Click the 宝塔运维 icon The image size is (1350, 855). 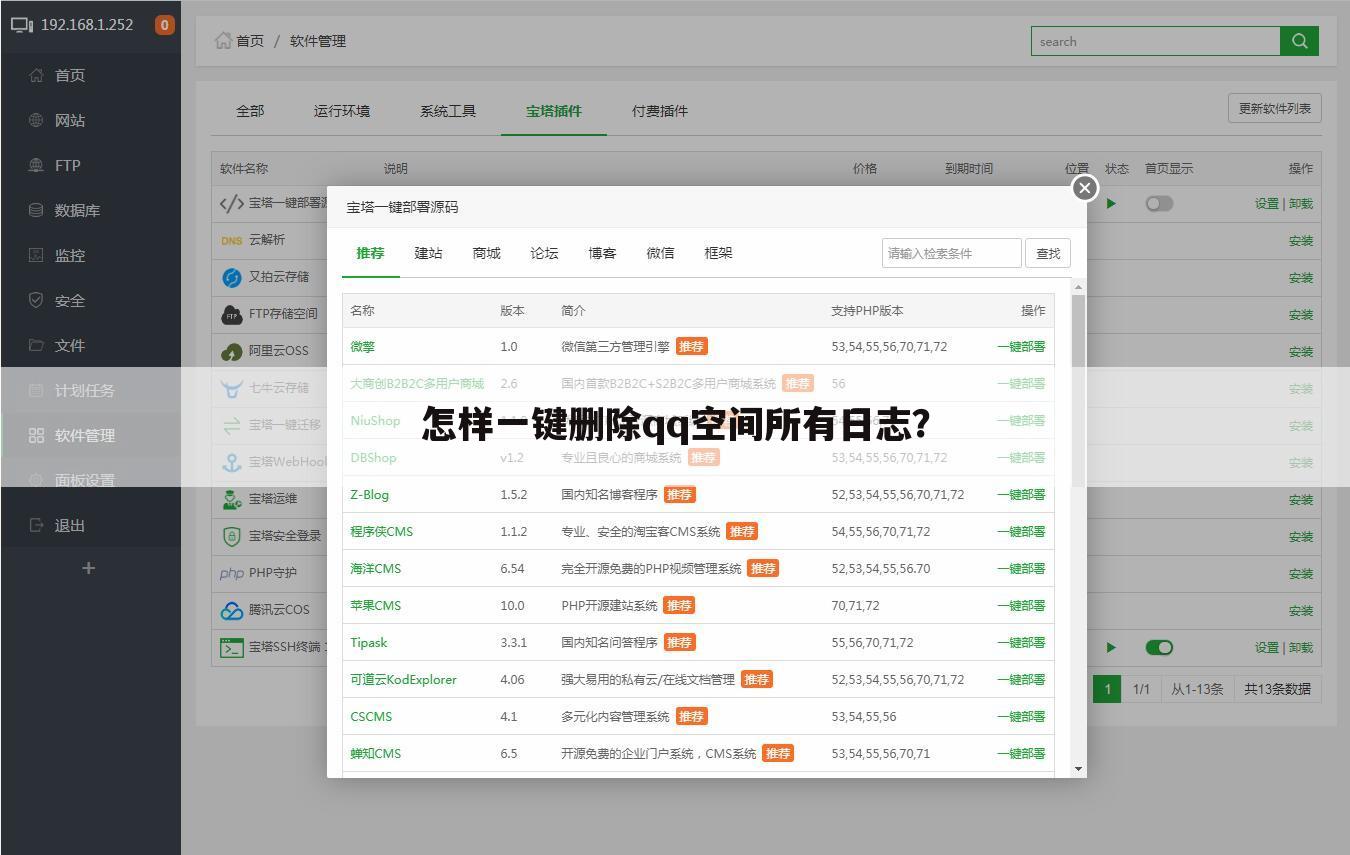click(231, 499)
